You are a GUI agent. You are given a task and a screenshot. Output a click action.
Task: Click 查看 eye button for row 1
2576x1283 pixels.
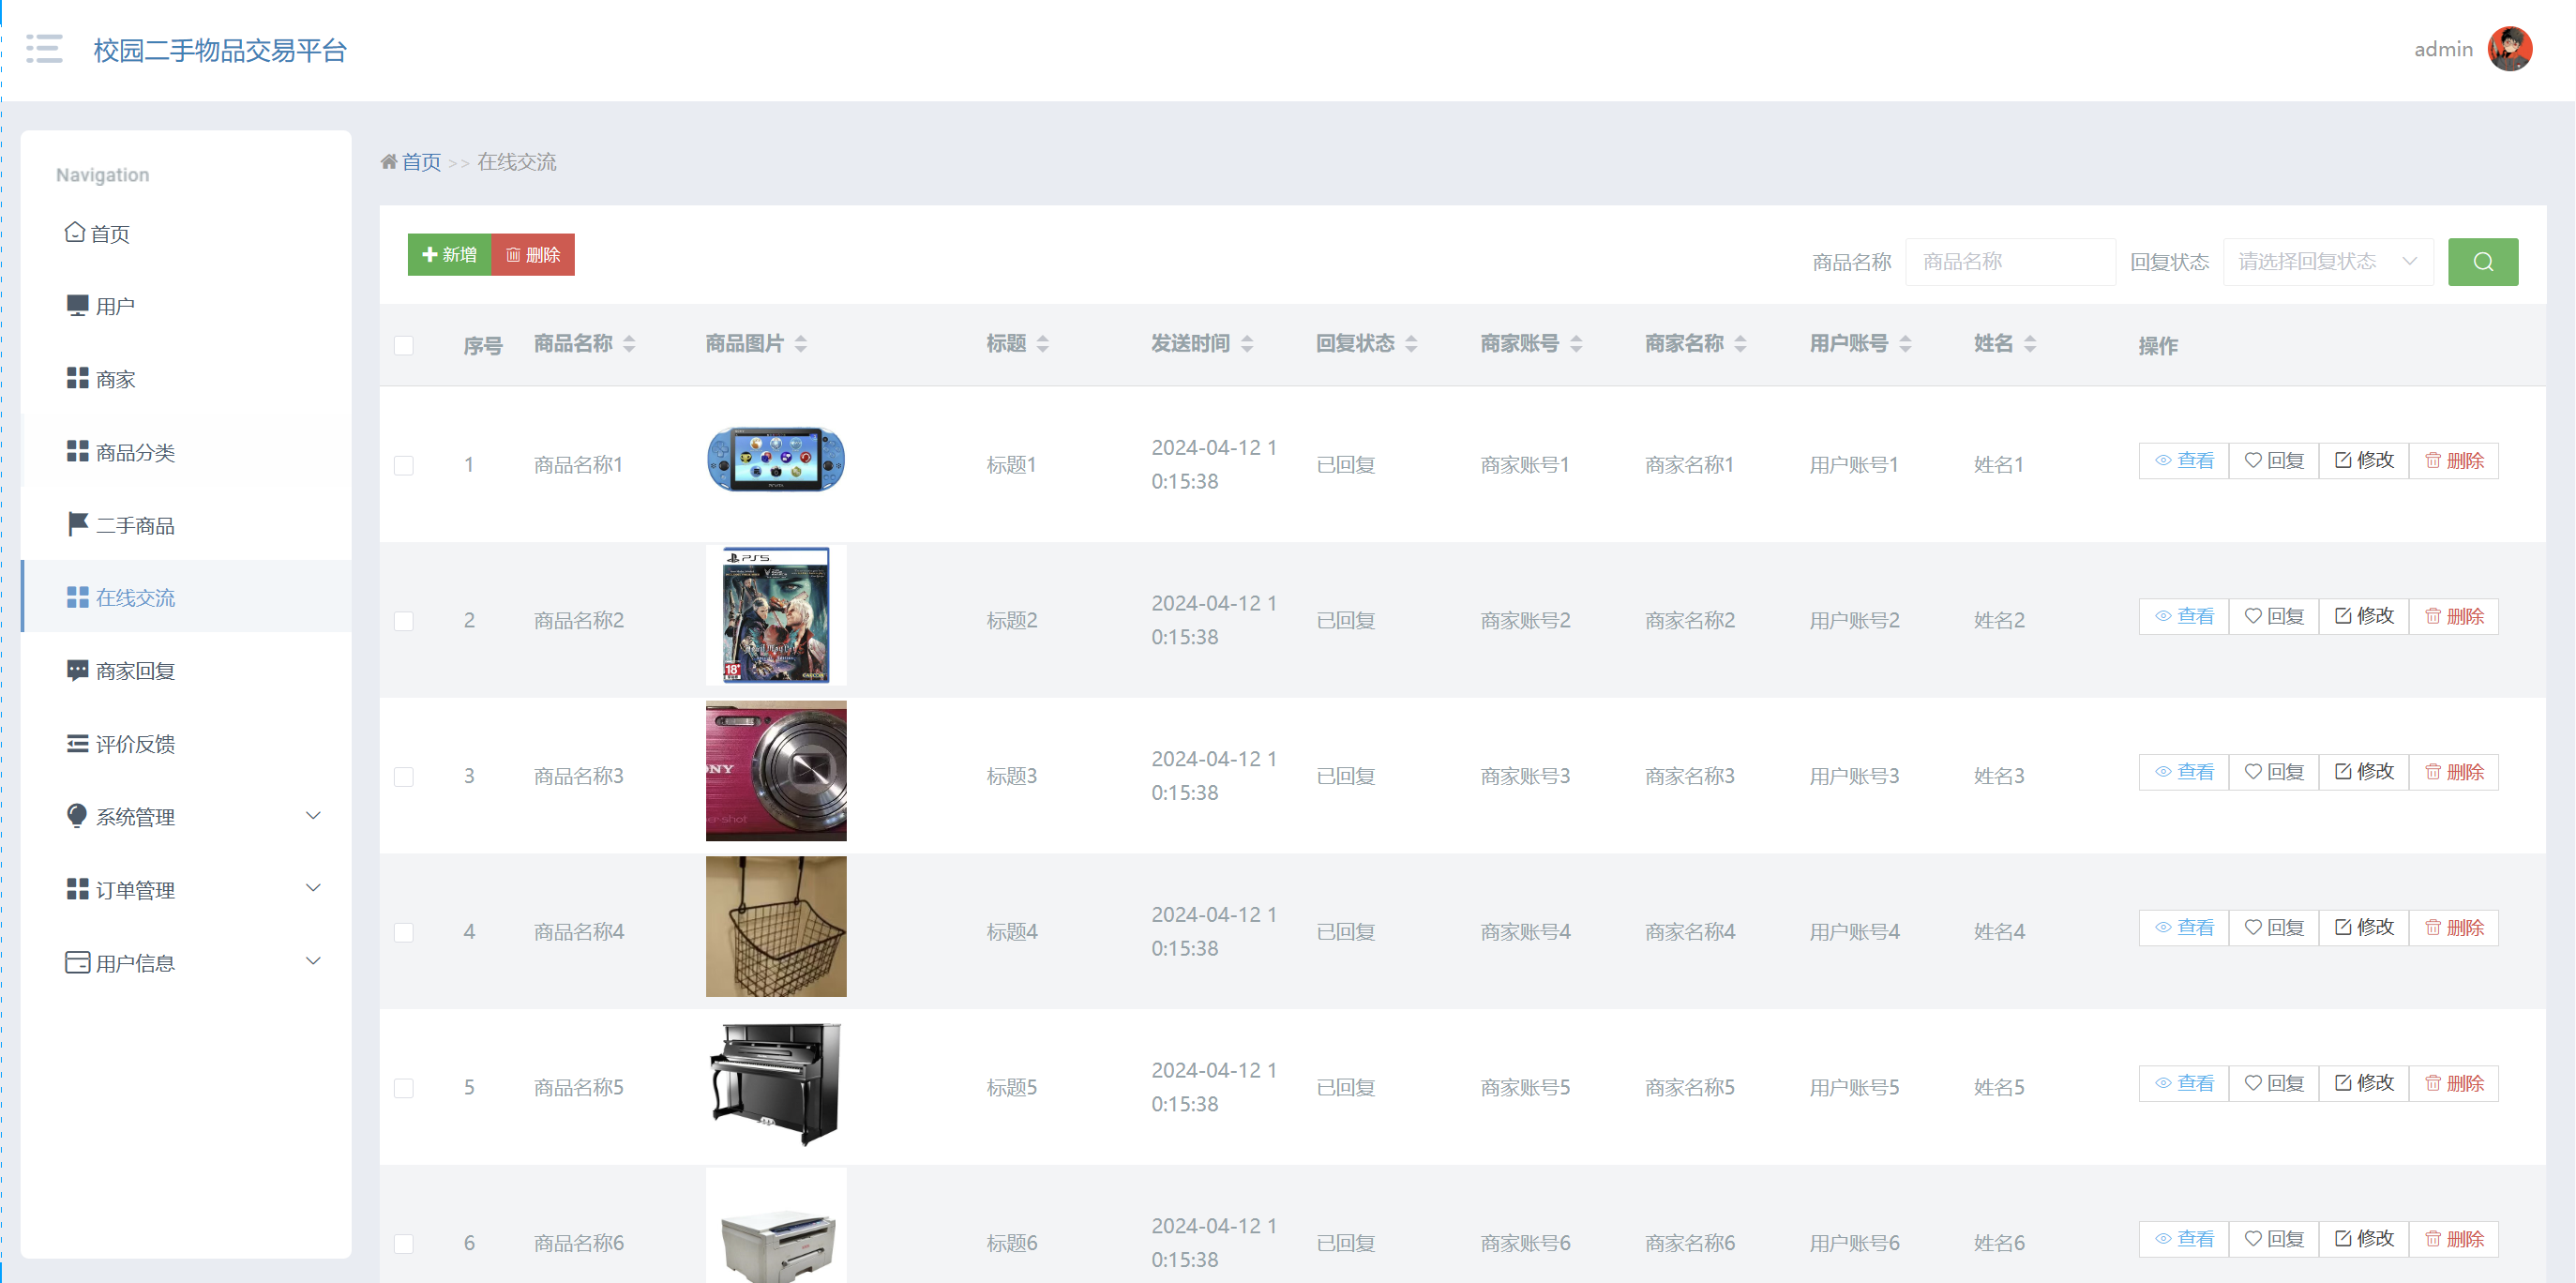[2183, 461]
